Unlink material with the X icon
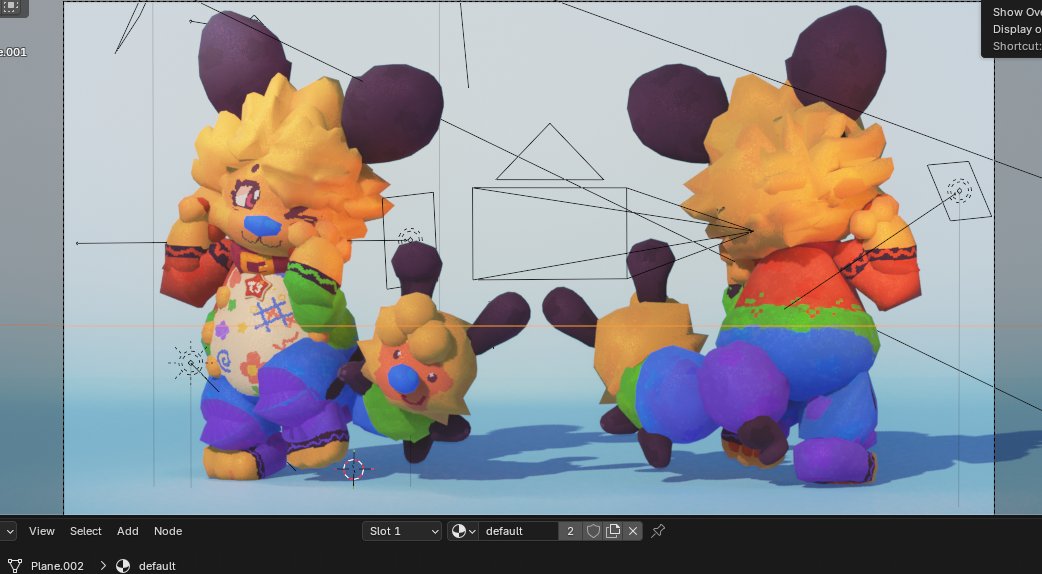This screenshot has width=1042, height=574. 633,531
